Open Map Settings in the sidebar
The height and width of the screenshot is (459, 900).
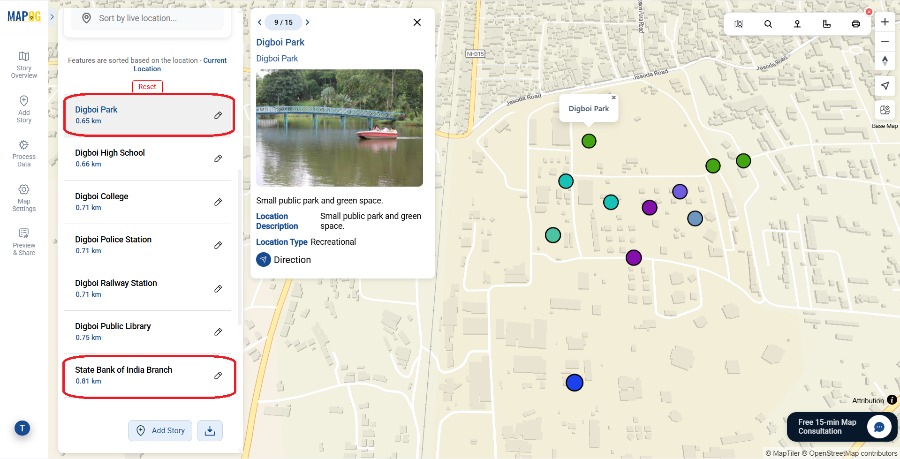point(24,197)
